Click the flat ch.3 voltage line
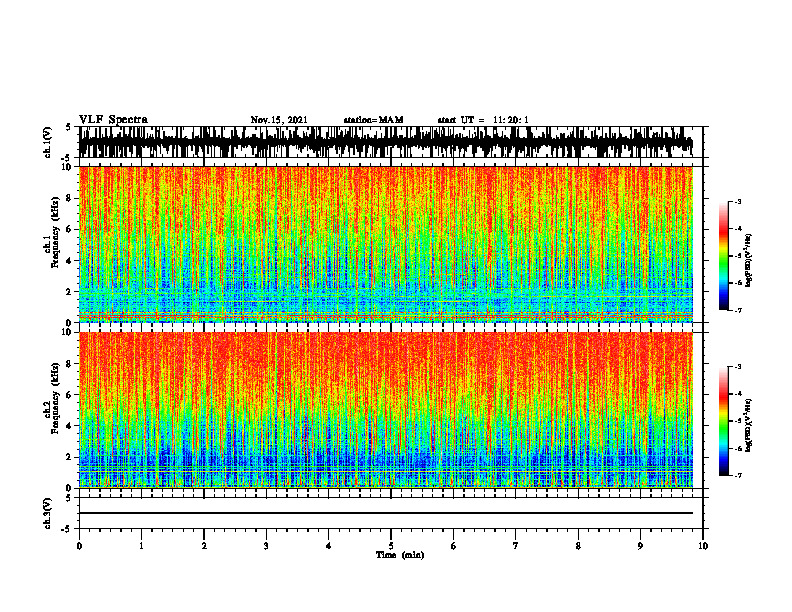Viewport: 792px width, 612px height. (x=386, y=513)
